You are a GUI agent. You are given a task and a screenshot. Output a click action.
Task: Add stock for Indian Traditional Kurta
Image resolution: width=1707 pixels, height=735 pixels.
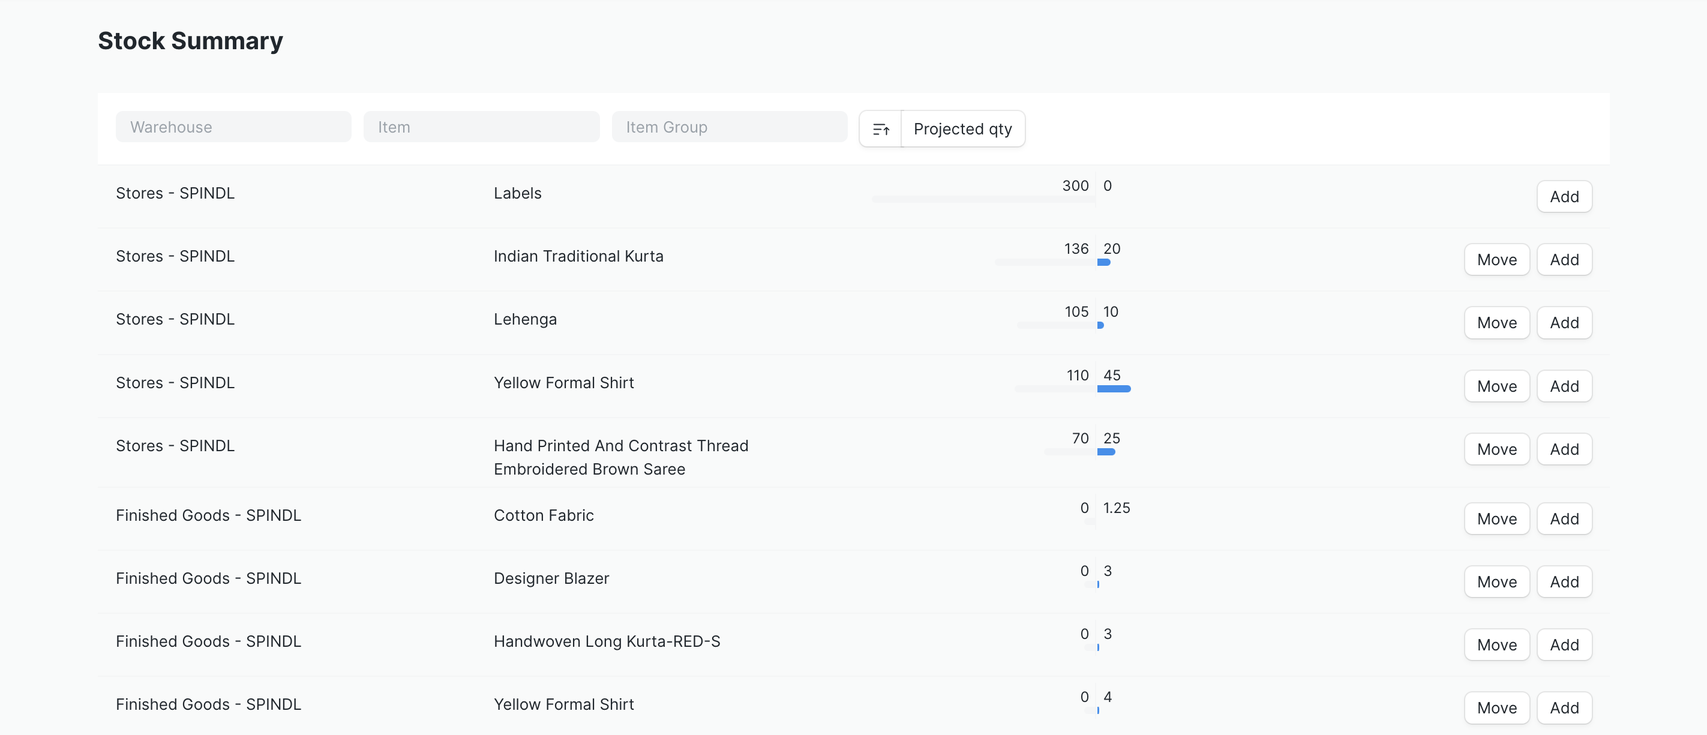(x=1563, y=260)
